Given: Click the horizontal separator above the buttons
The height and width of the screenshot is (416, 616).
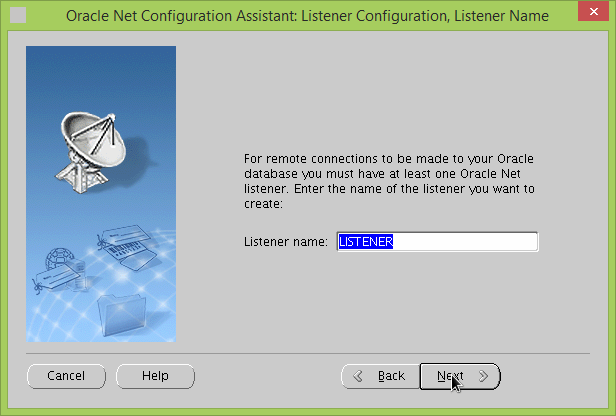Looking at the screenshot, I should pos(307,353).
